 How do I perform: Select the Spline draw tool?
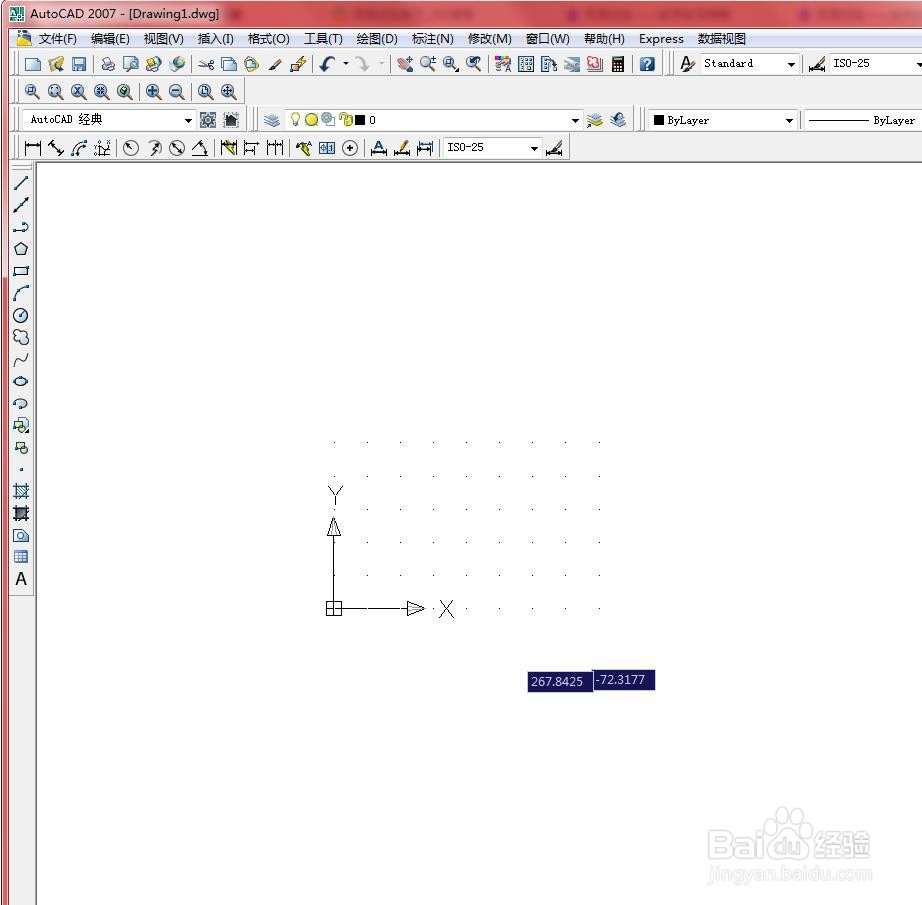(x=21, y=359)
